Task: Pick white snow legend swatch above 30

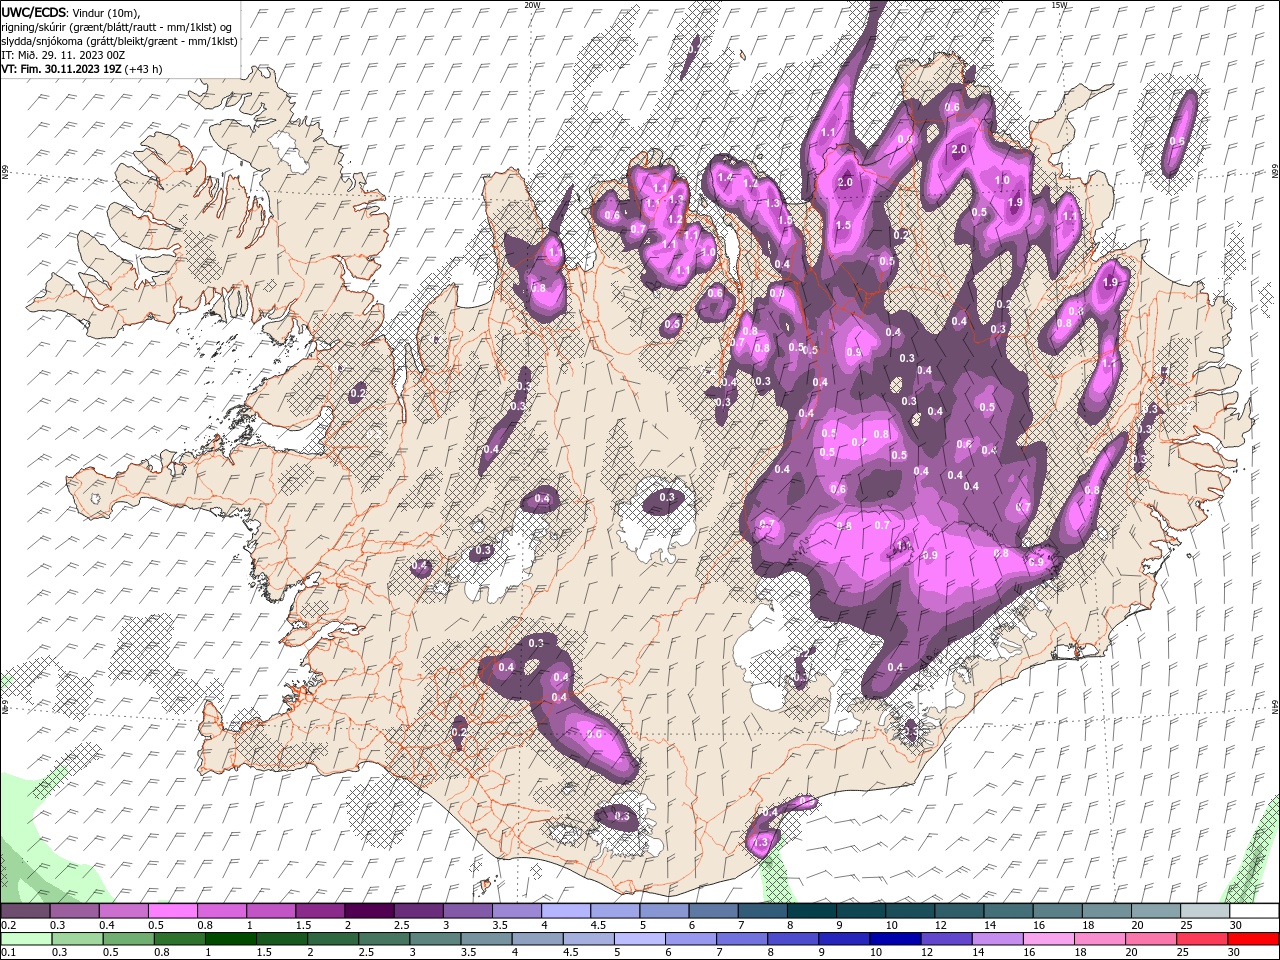Action: [1255, 910]
